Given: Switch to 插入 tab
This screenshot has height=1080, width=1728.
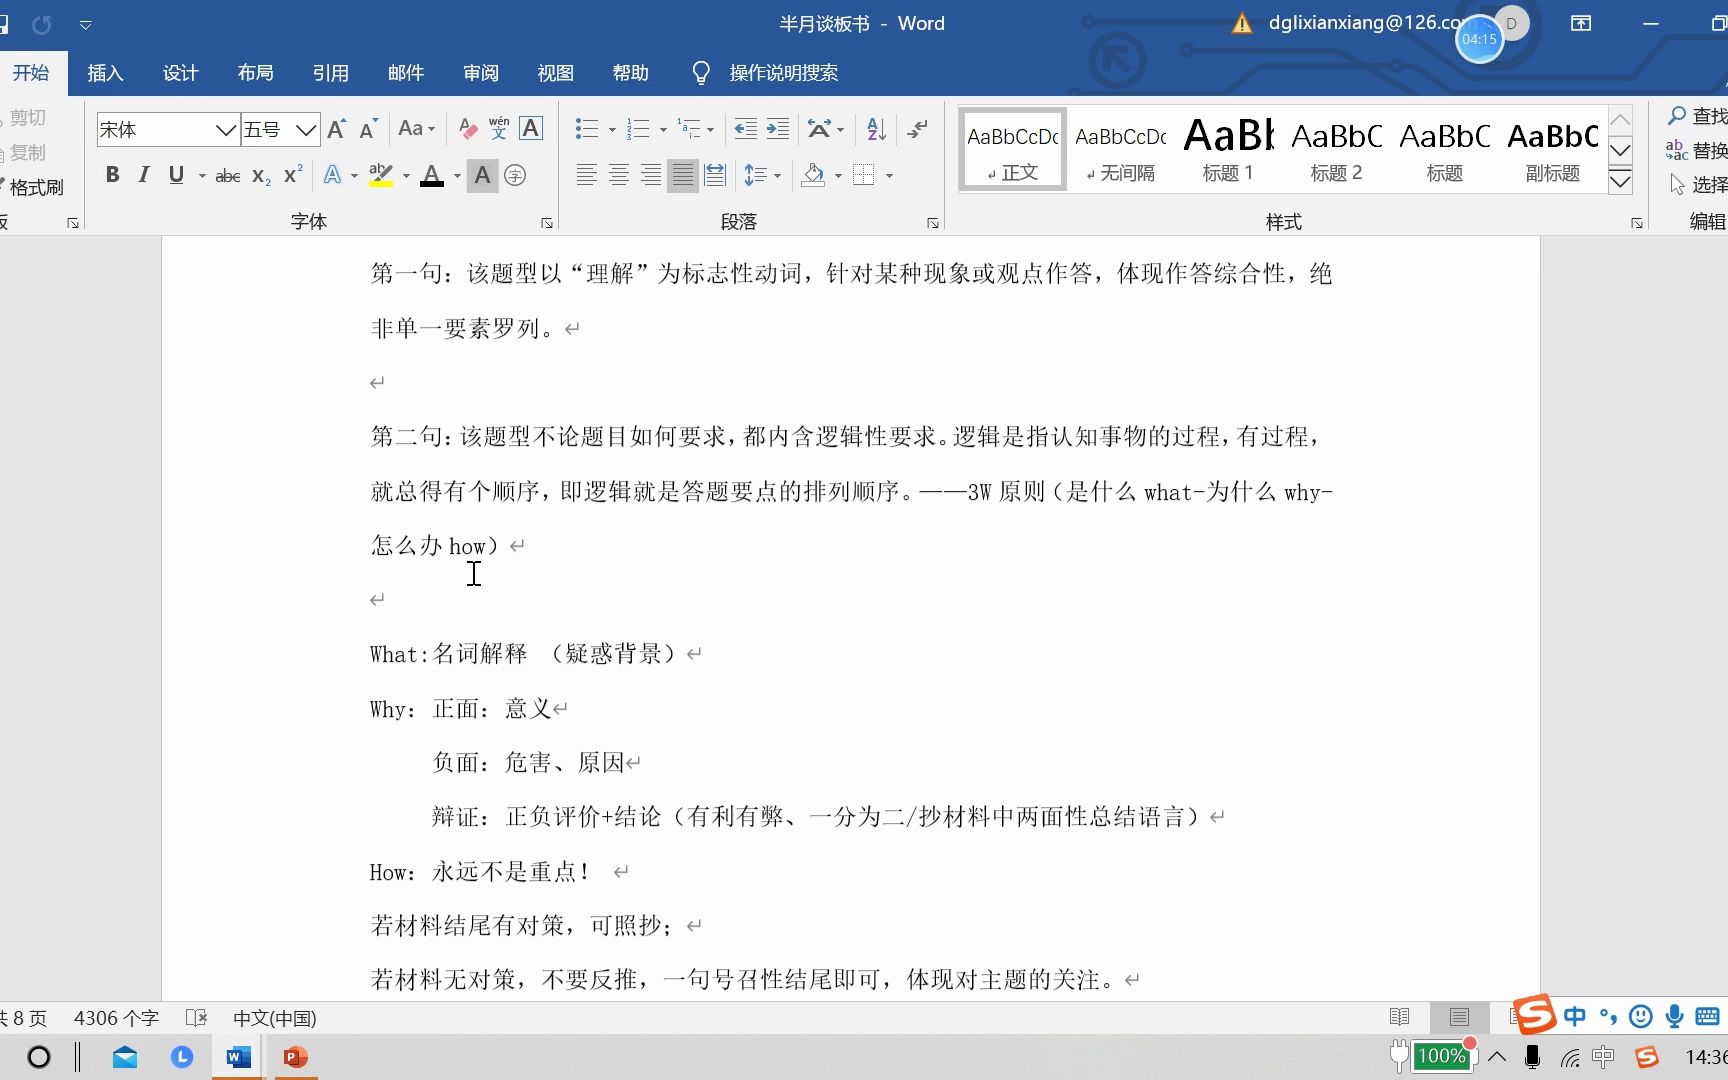Looking at the screenshot, I should pos(105,73).
